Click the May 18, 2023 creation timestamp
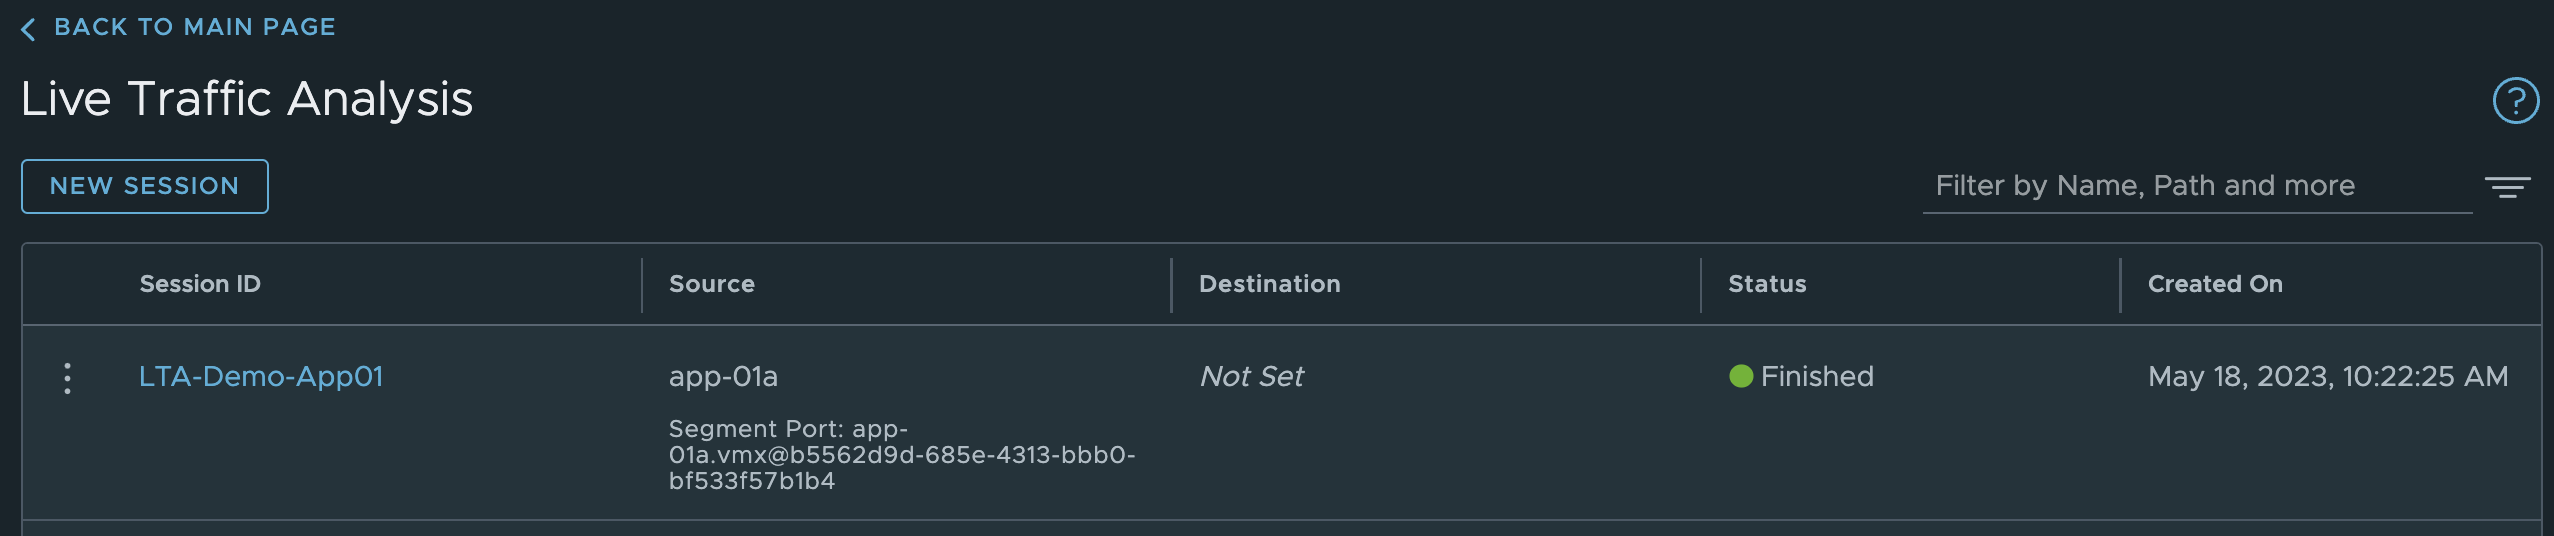 [x=2327, y=376]
